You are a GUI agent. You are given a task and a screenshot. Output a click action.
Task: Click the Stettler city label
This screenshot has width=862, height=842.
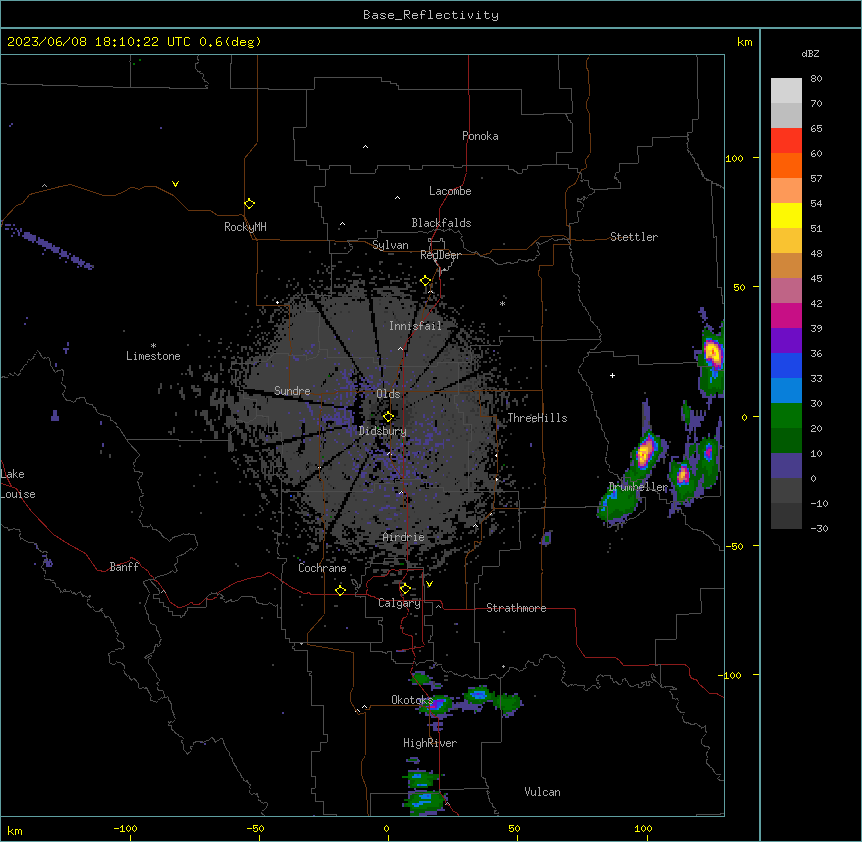point(634,237)
